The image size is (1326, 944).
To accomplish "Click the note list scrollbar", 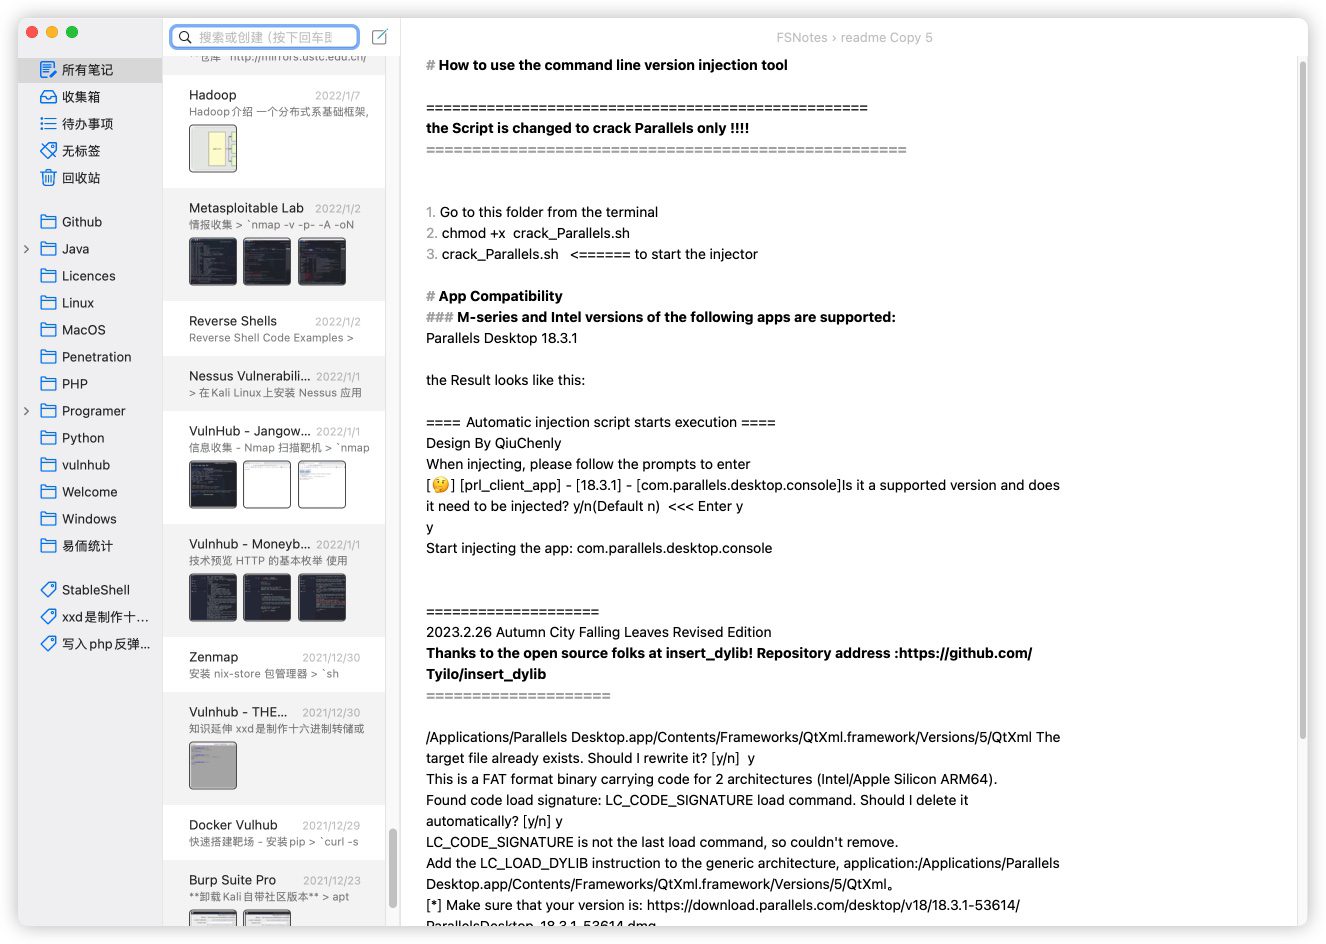I will point(393,867).
